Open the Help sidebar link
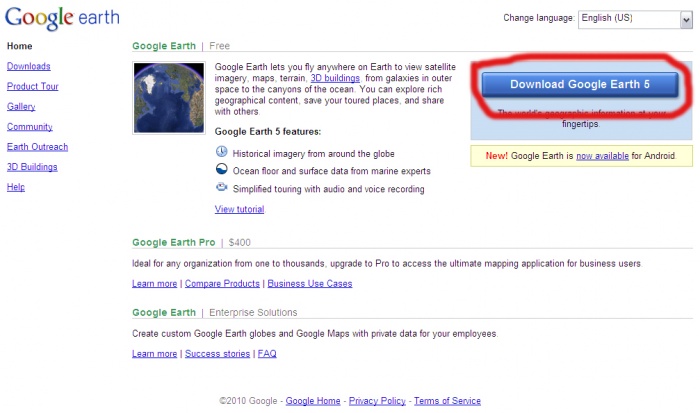The height and width of the screenshot is (413, 700). tap(16, 187)
